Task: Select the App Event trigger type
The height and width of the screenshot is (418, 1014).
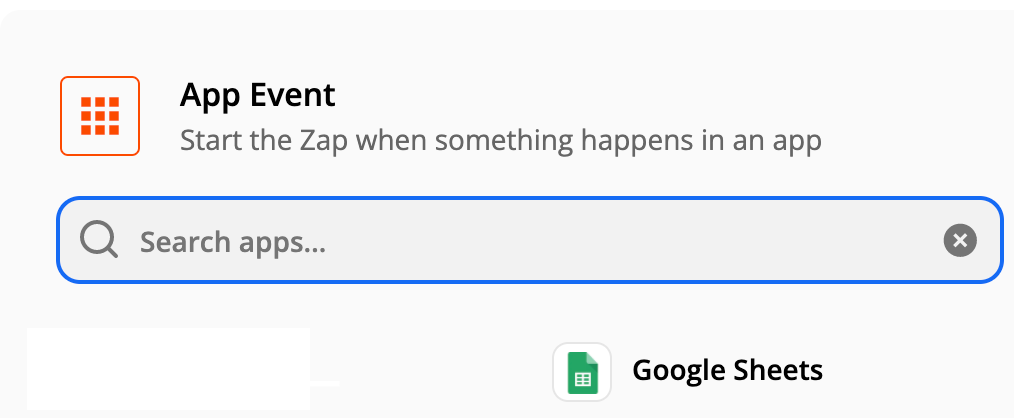Action: [258, 96]
